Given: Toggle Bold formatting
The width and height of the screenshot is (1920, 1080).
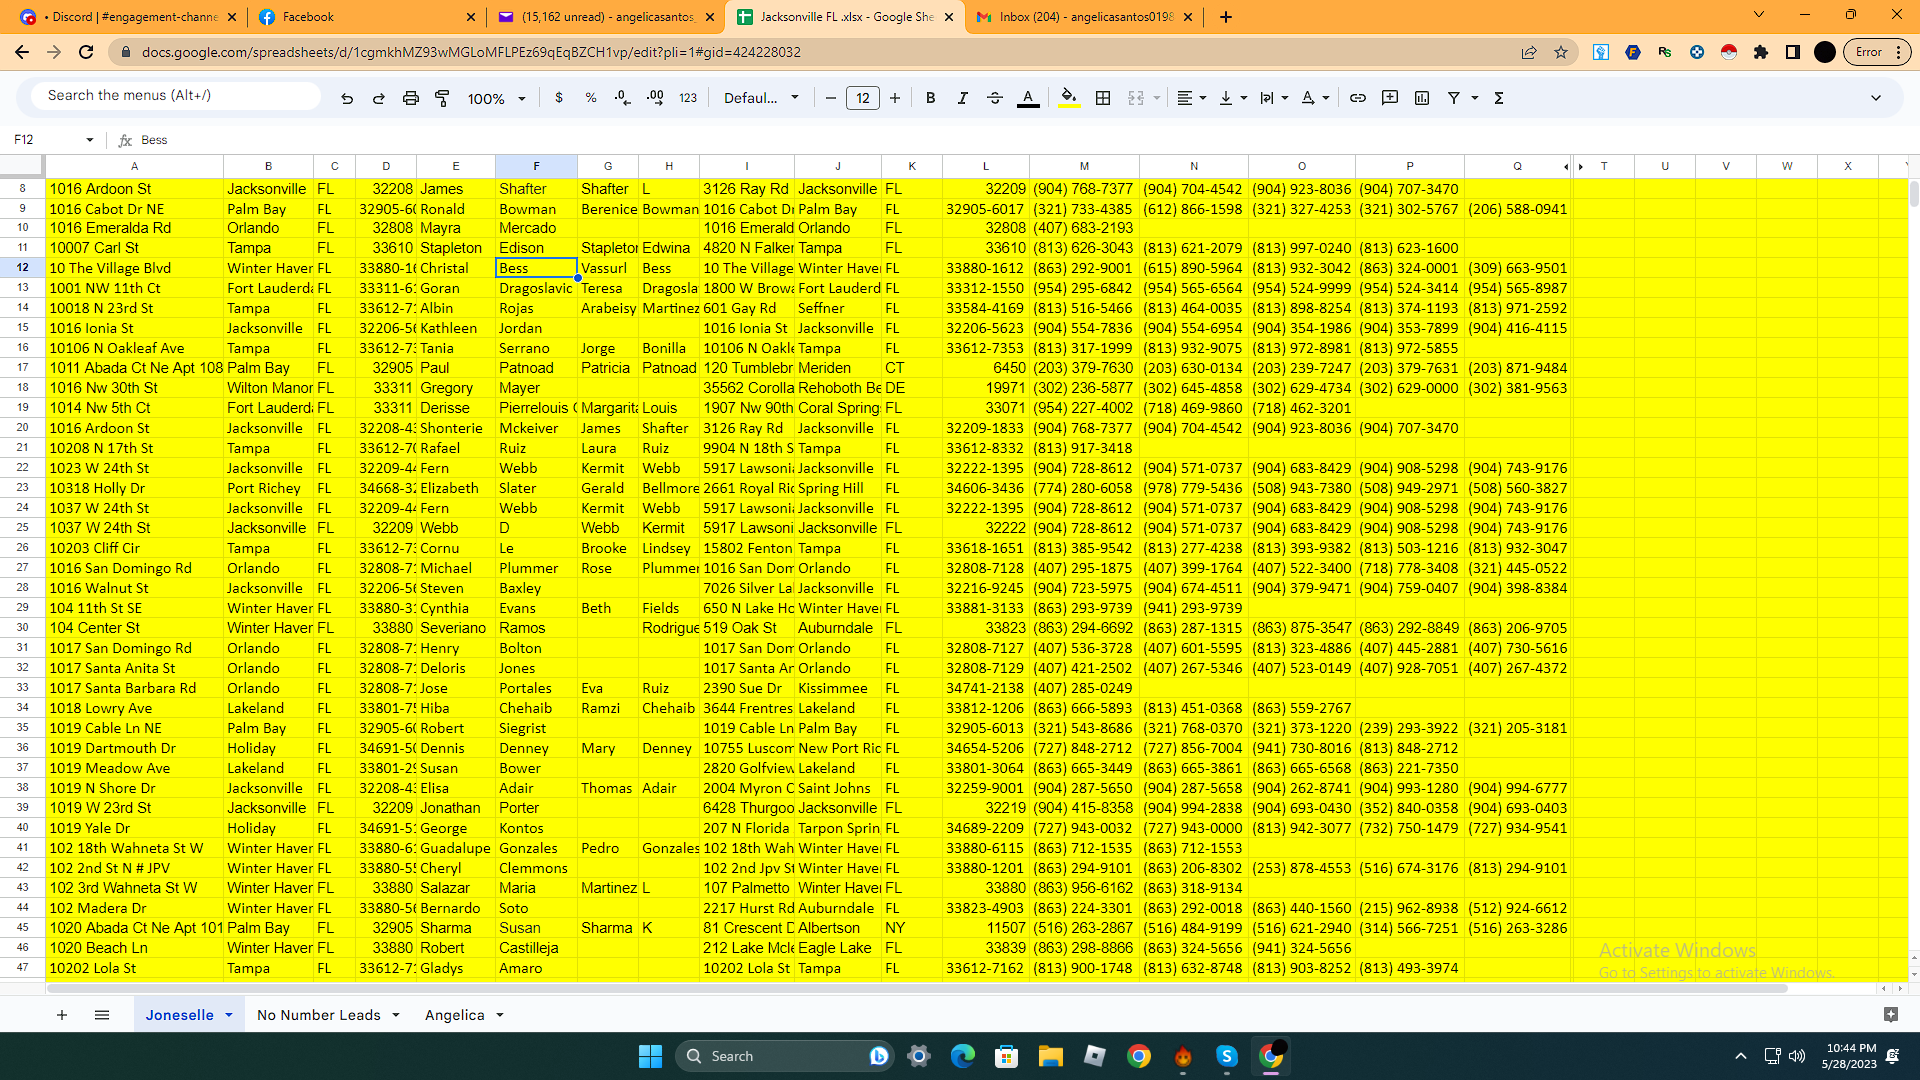Looking at the screenshot, I should point(930,98).
